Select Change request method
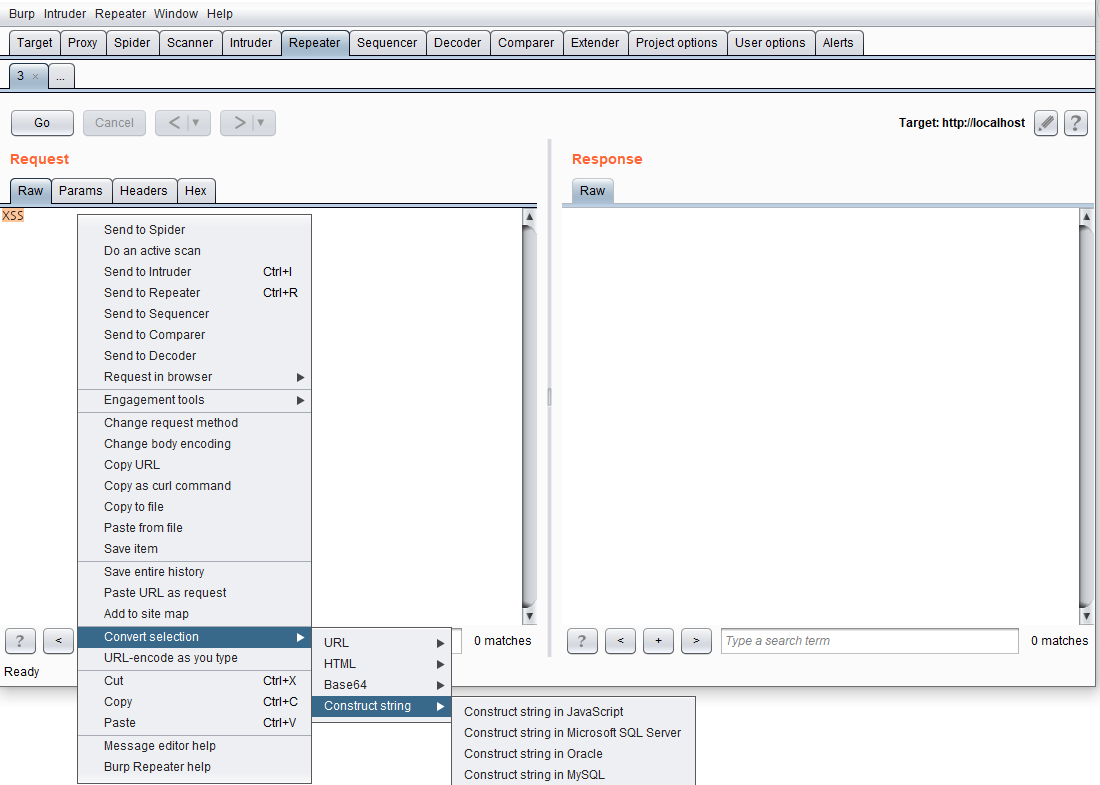 tap(194, 423)
